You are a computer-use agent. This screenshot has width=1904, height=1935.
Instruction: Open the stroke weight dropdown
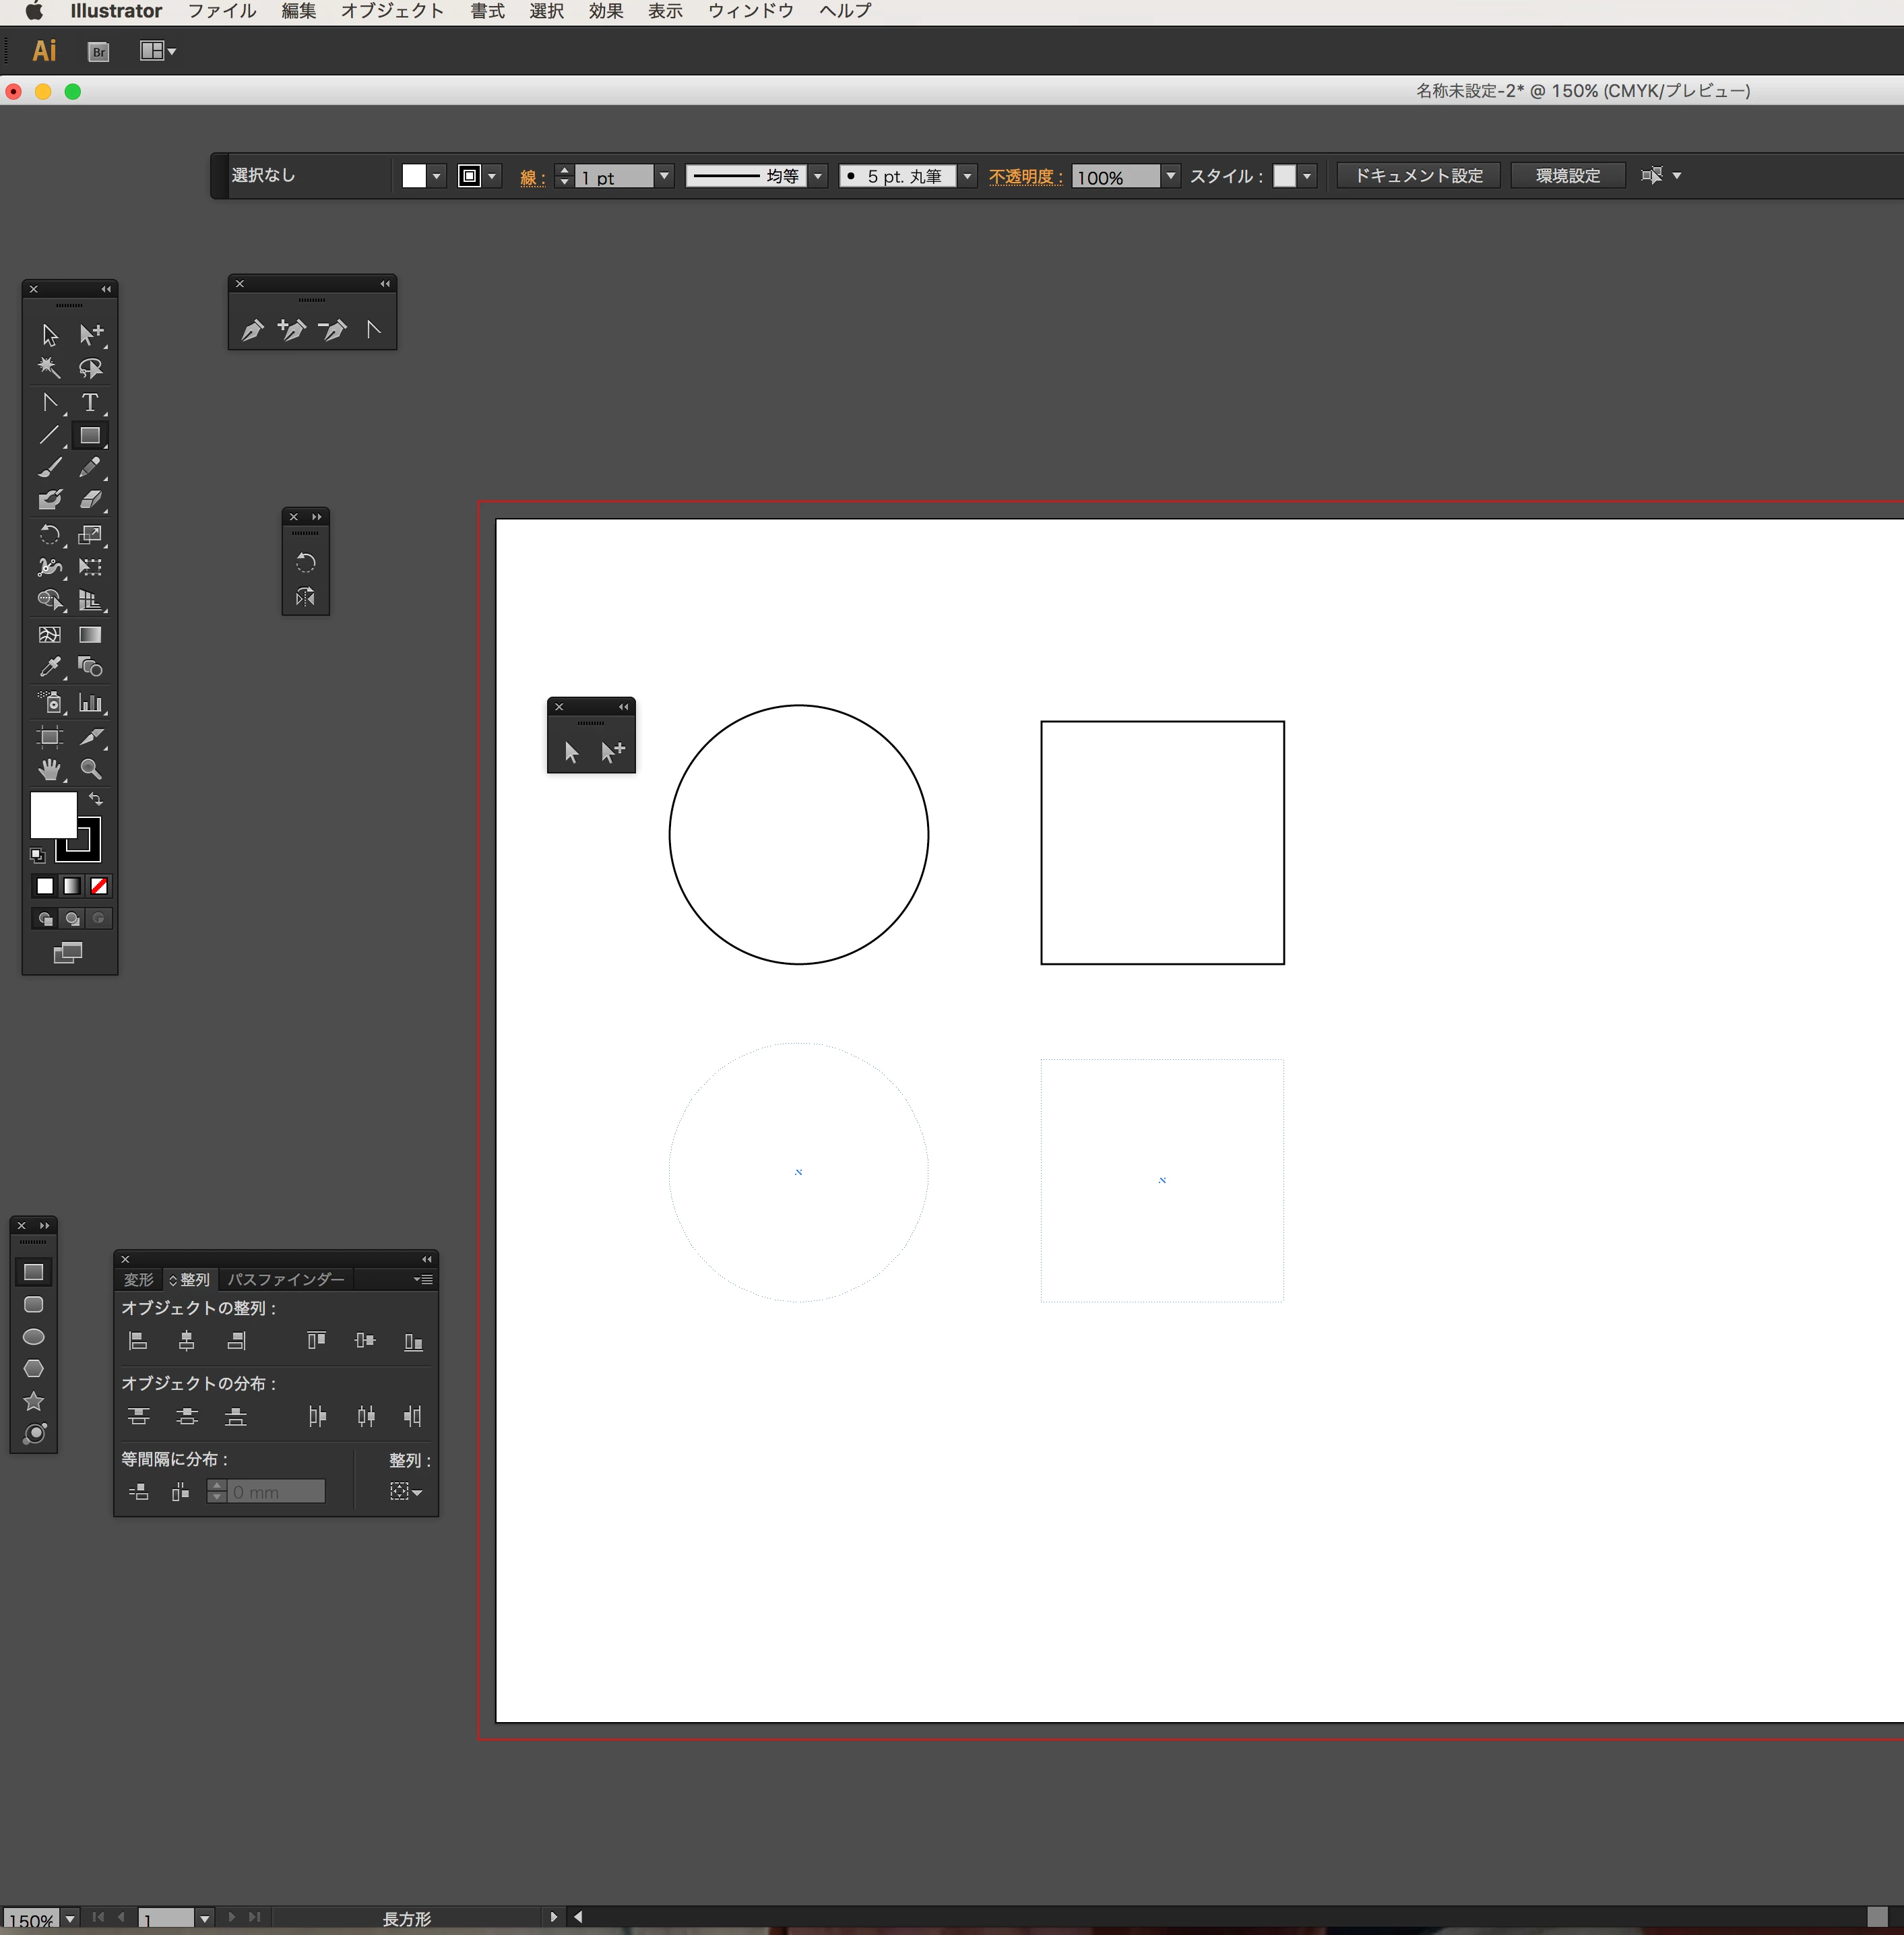tap(664, 176)
